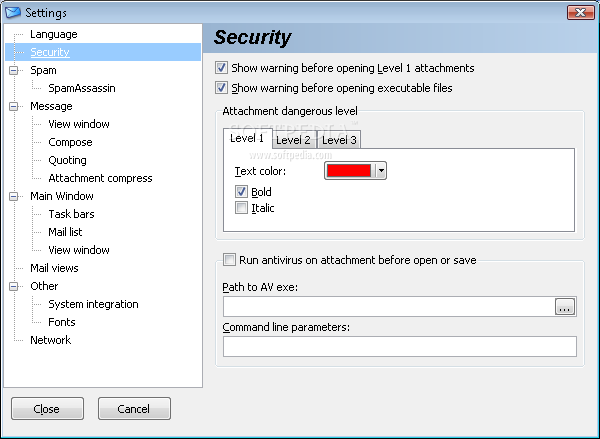Open the Text color dropdown arrow
Image resolution: width=600 pixels, height=439 pixels.
click(381, 171)
